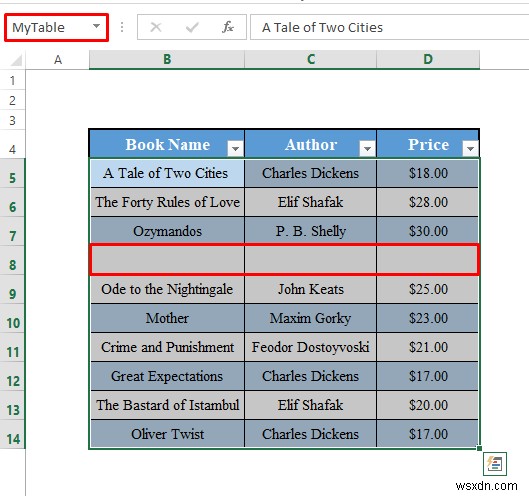This screenshot has width=529, height=496.
Task: Click the Insert Function fx icon
Action: click(228, 27)
